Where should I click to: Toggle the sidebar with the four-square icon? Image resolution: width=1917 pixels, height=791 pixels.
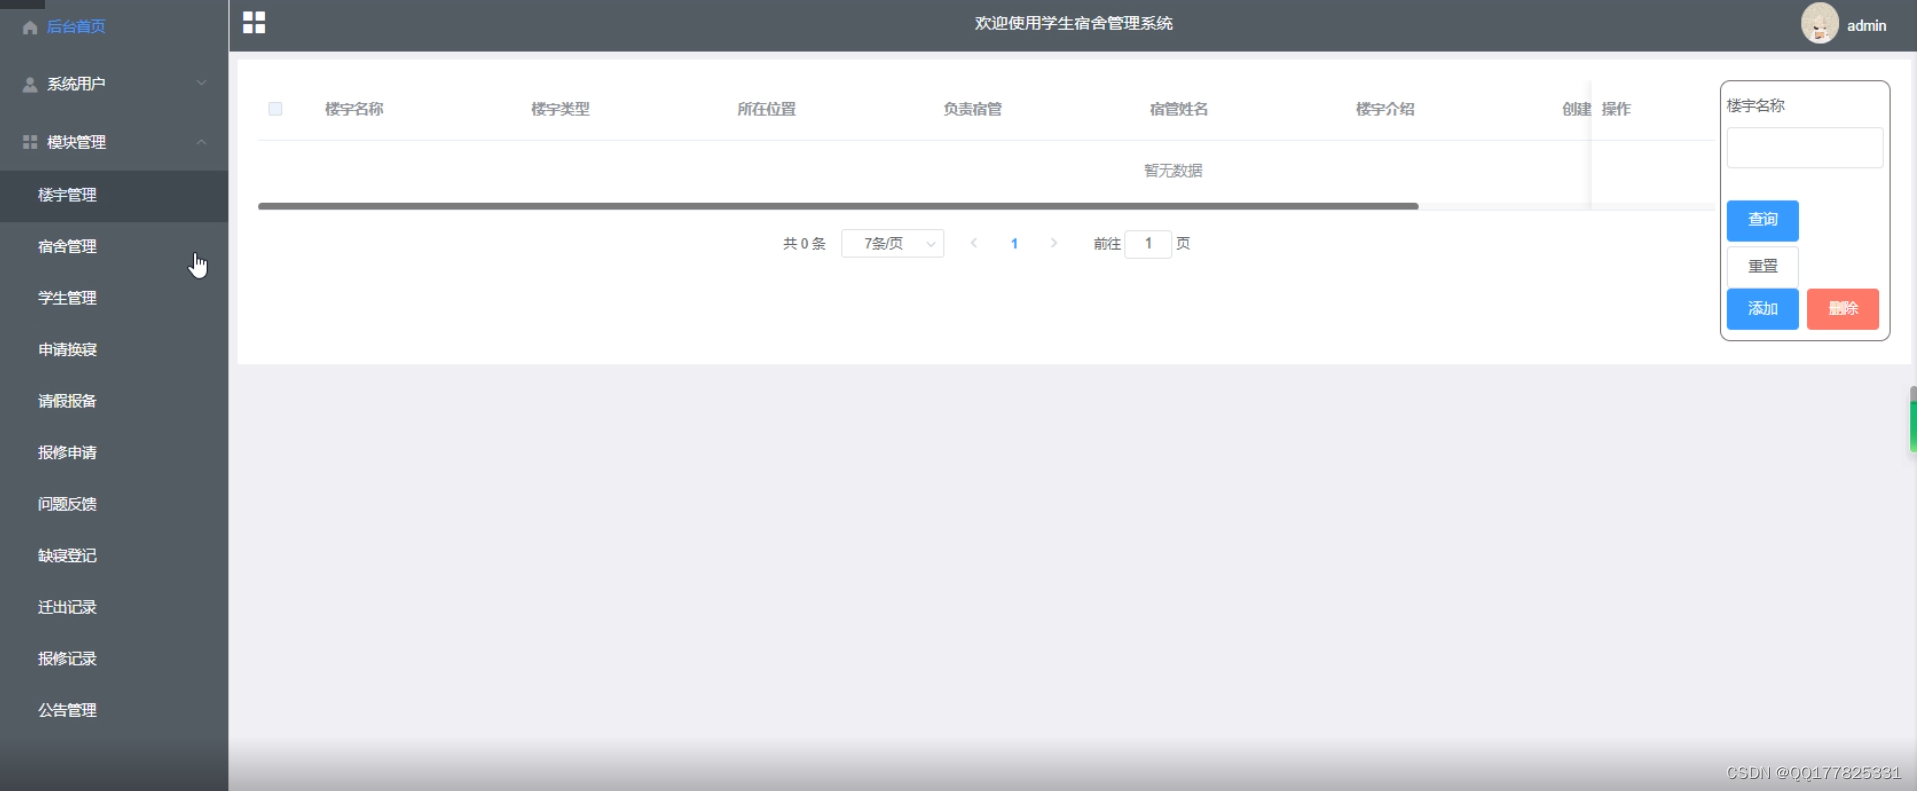click(254, 22)
